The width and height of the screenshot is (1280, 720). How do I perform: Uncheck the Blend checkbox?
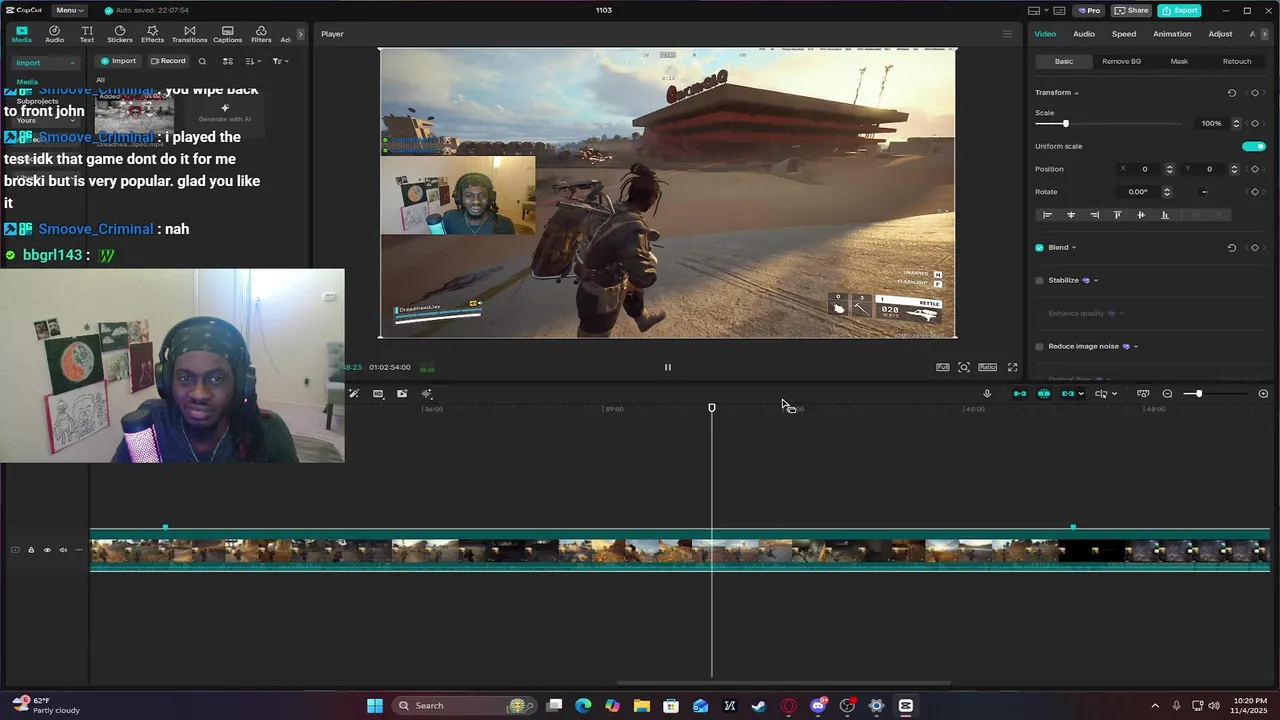pos(1039,247)
